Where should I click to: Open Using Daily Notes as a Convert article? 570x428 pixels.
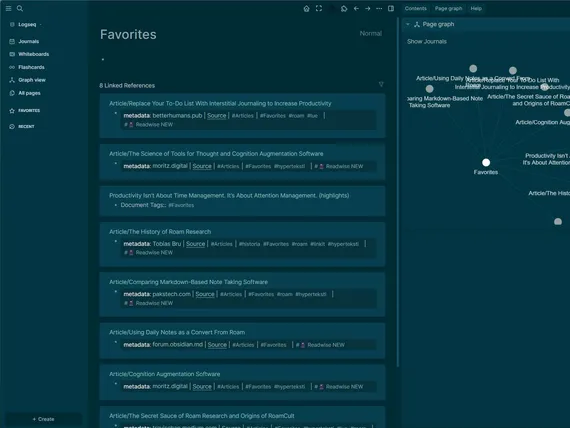click(177, 332)
